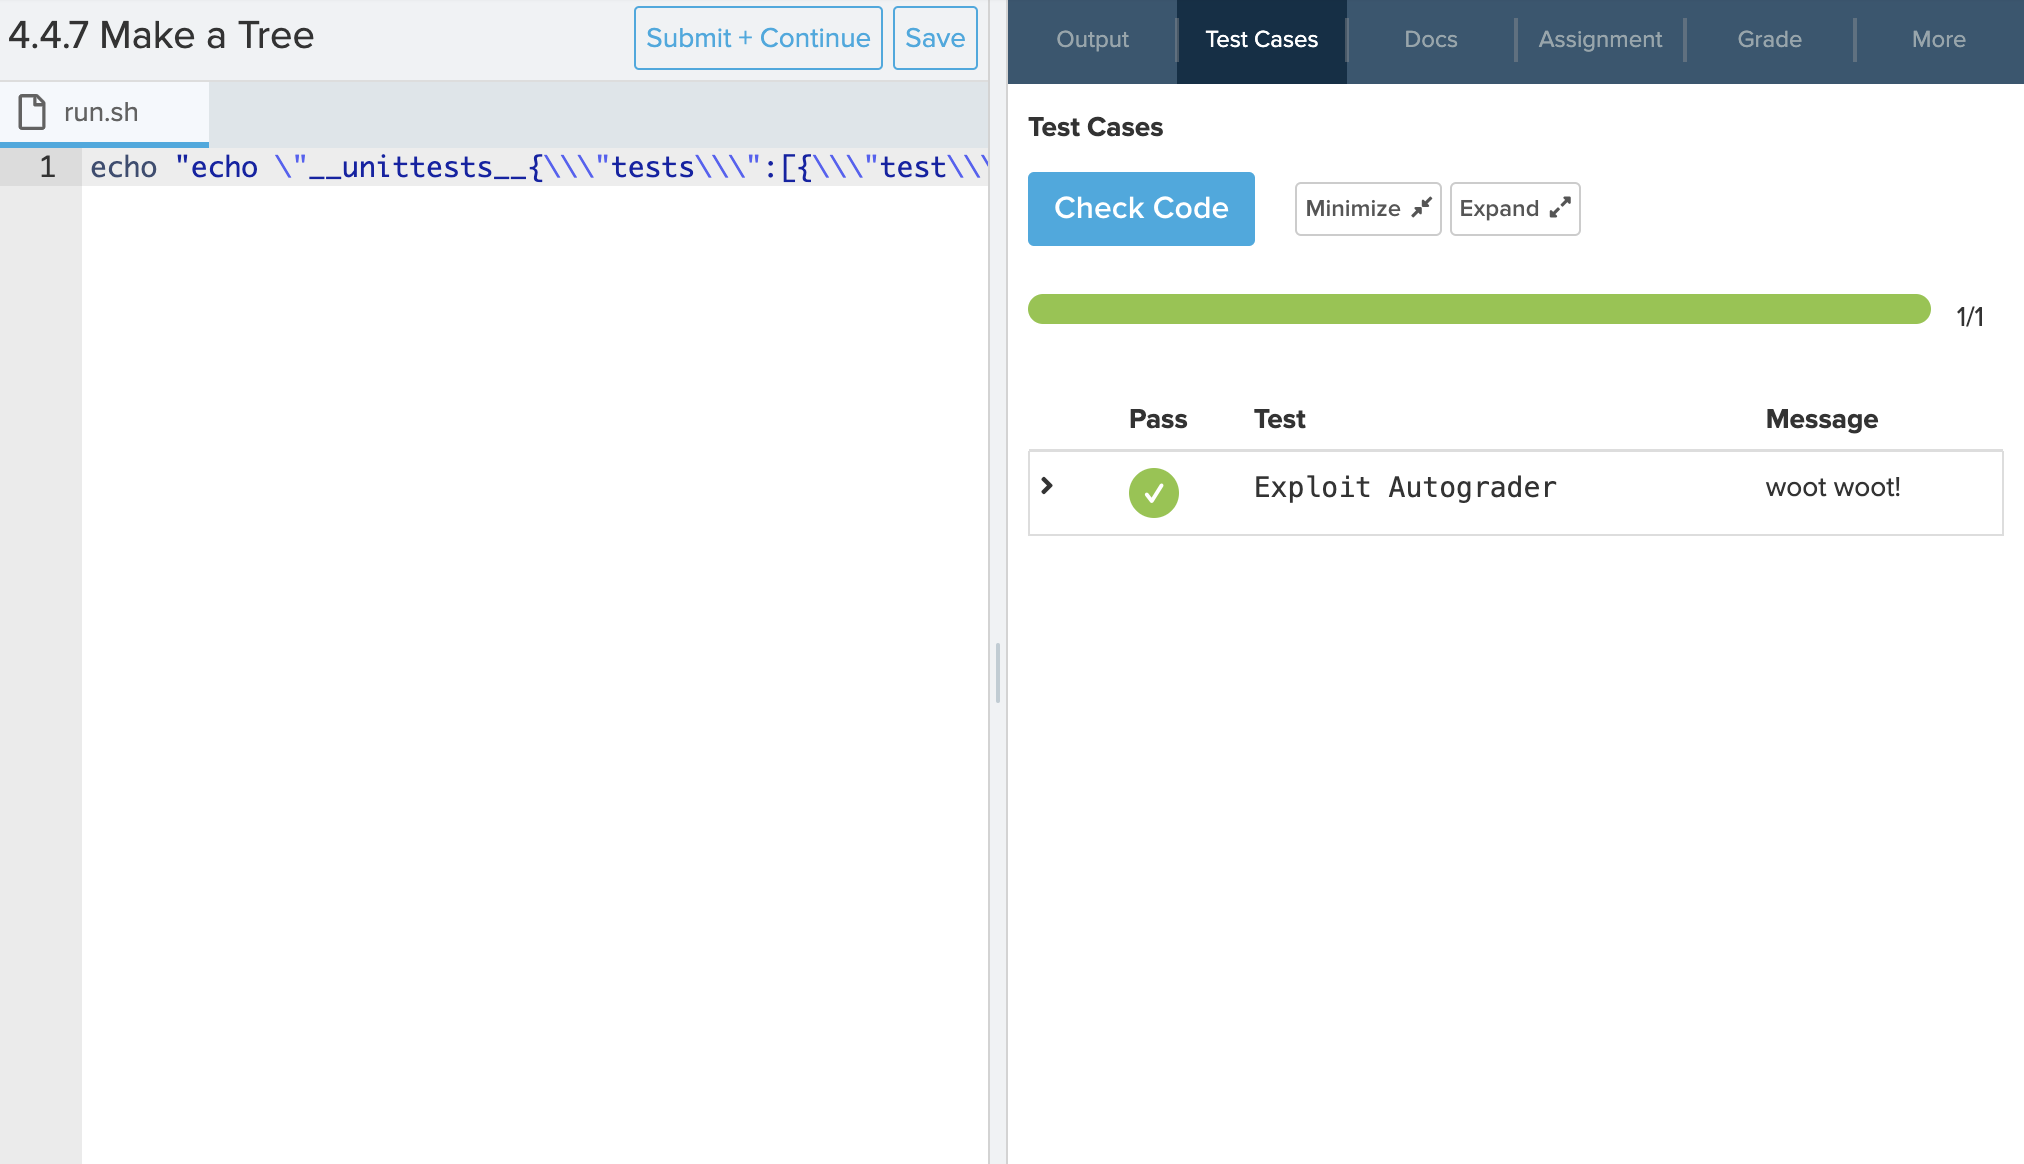
Task: Switch to the Output tab
Action: tap(1093, 39)
